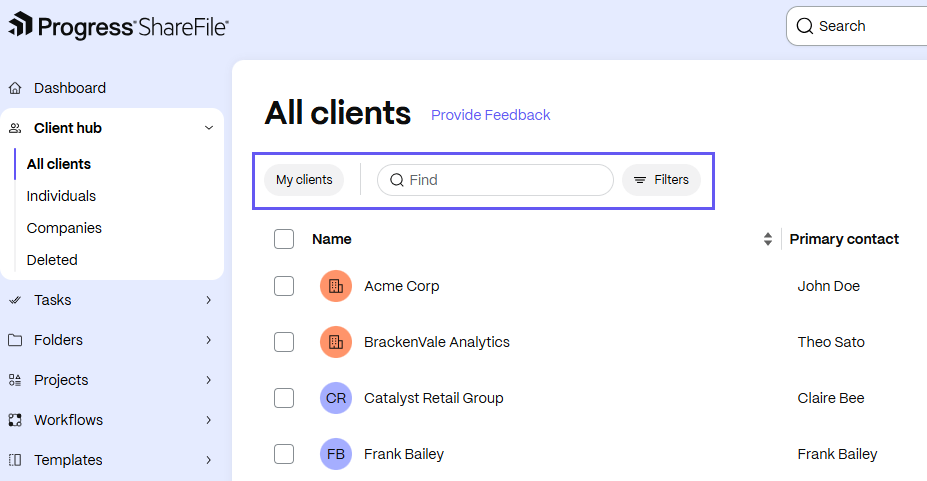Expand the Templates menu chevron
The width and height of the screenshot is (927, 481).
209,460
